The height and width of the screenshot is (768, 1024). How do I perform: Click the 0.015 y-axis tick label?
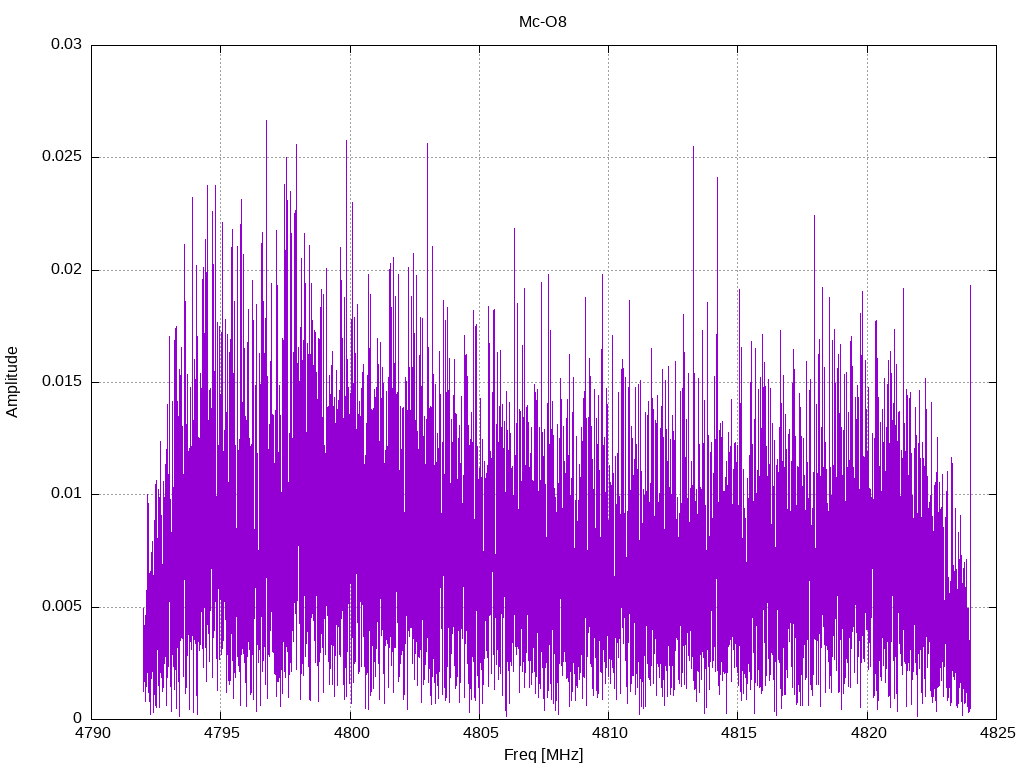pyautogui.click(x=62, y=381)
